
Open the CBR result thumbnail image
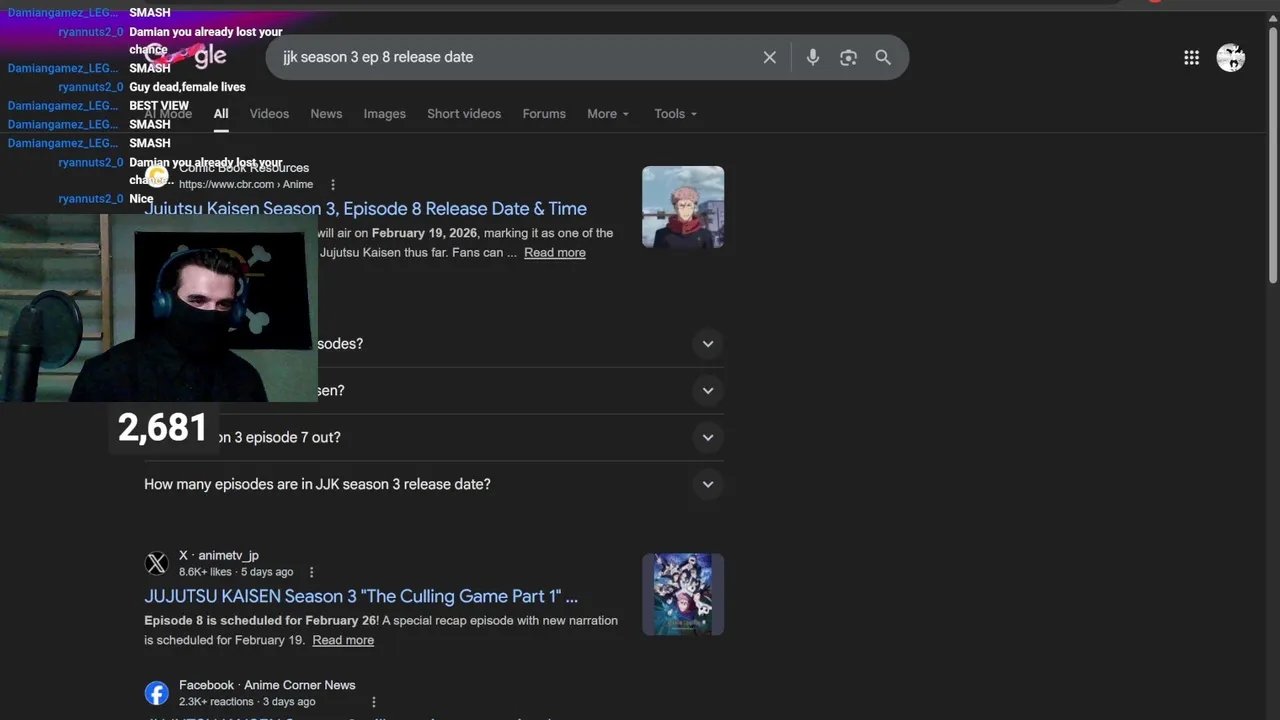pyautogui.click(x=683, y=207)
